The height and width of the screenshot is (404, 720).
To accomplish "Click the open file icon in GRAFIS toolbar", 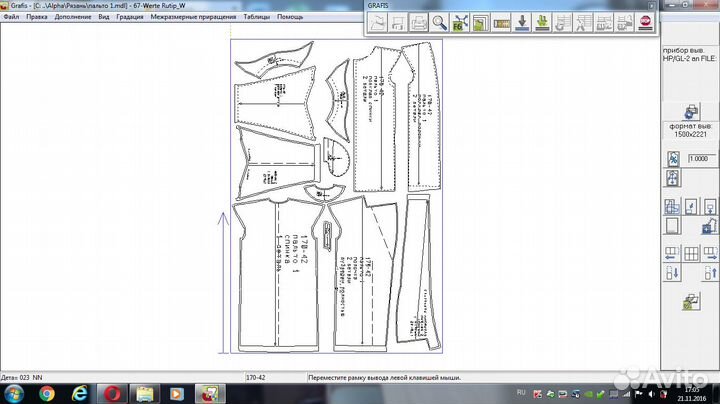I will (377, 23).
